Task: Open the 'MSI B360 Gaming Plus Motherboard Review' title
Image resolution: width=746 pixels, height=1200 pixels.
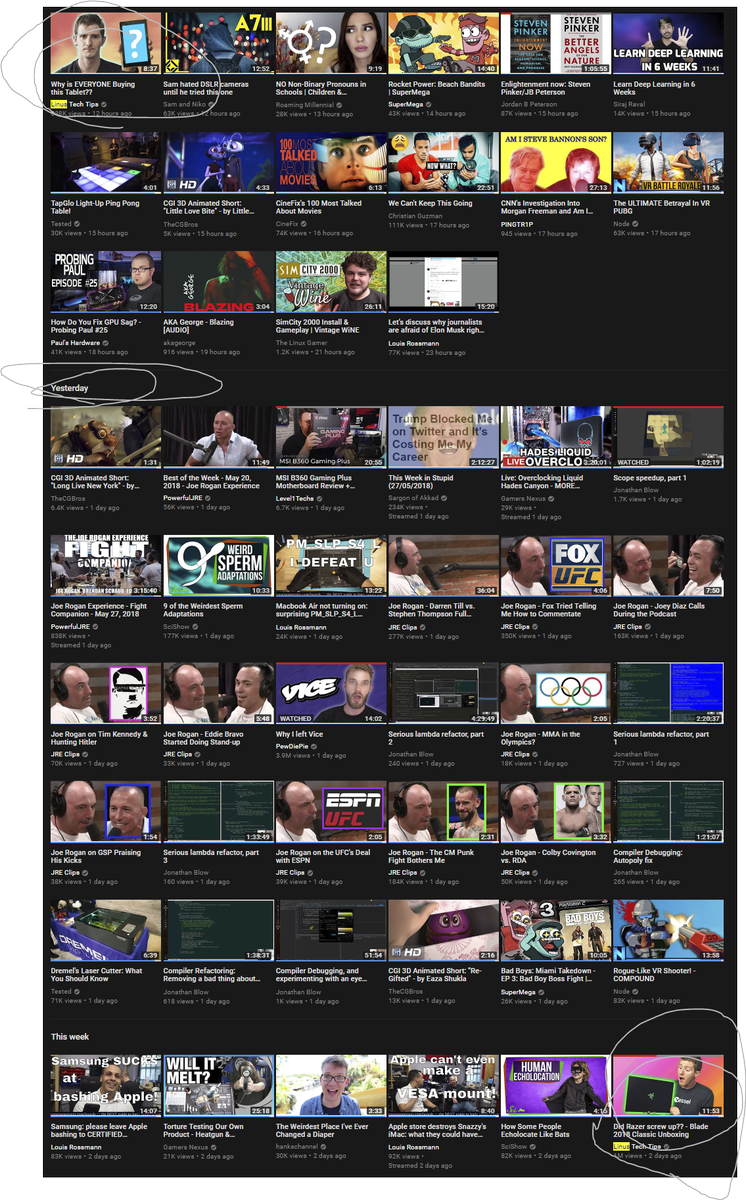Action: coord(323,482)
